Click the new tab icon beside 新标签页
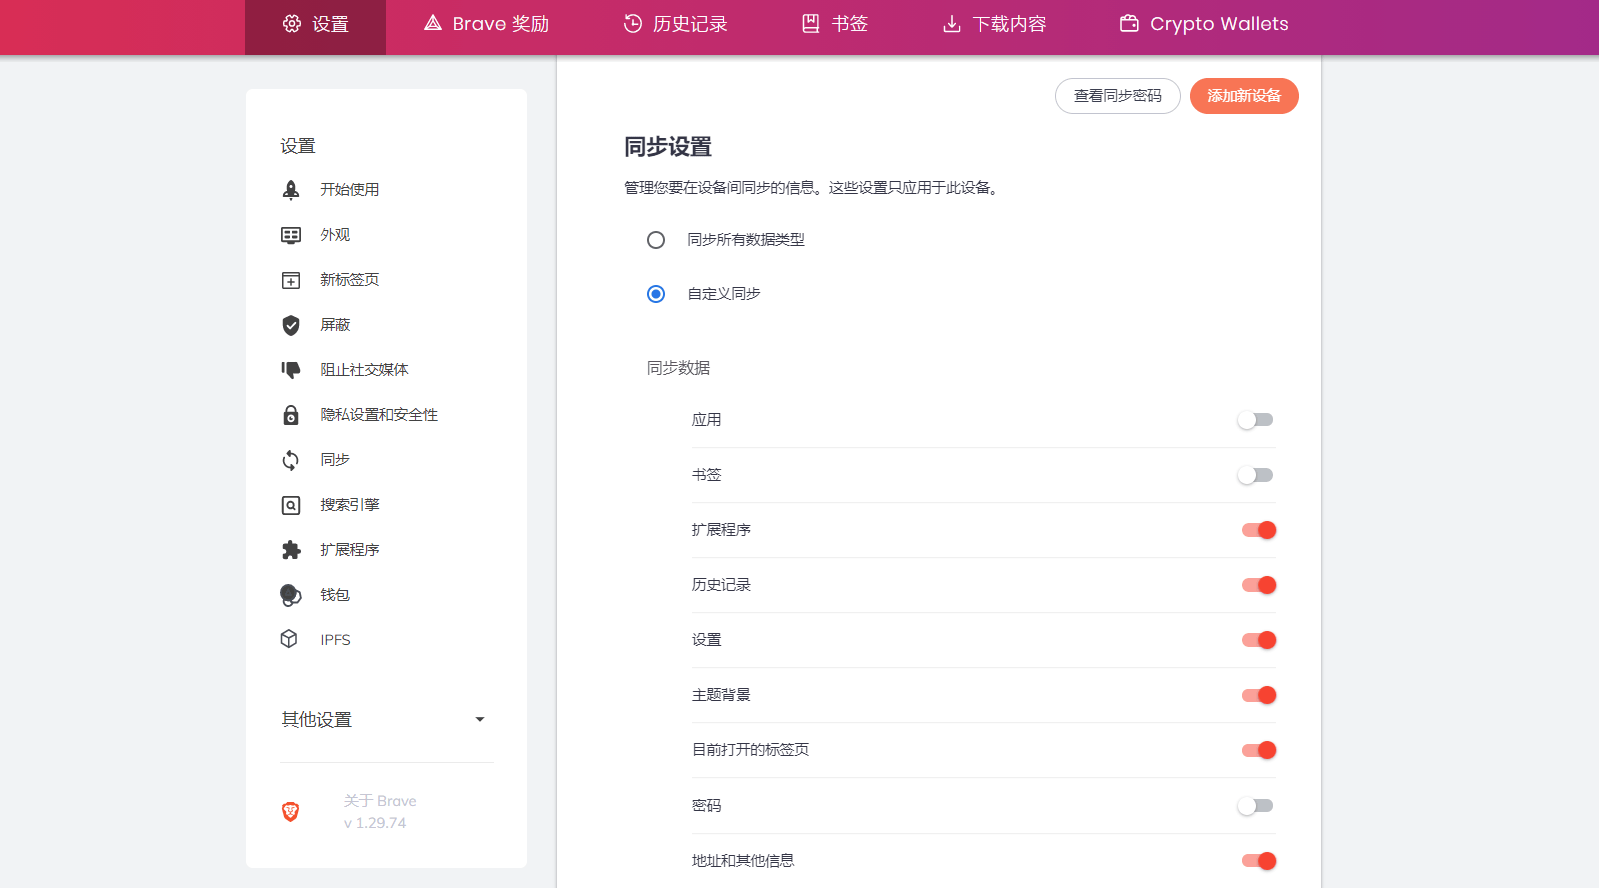Screen dimensions: 1599x888 (291, 280)
